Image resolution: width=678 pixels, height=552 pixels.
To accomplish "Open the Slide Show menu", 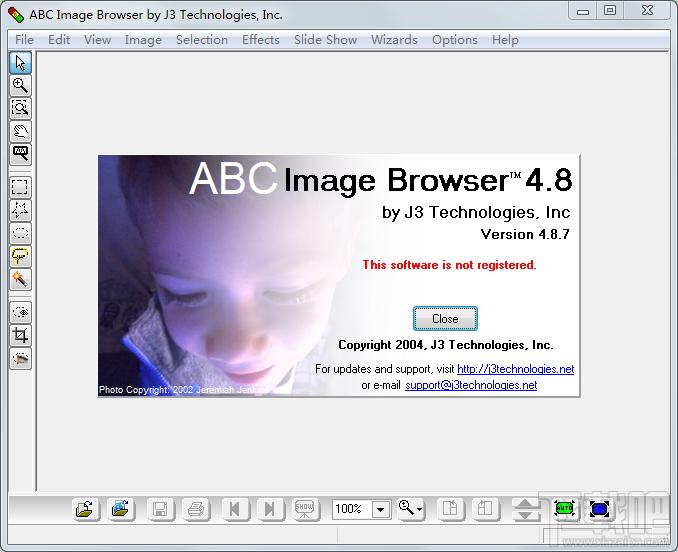I will (326, 40).
